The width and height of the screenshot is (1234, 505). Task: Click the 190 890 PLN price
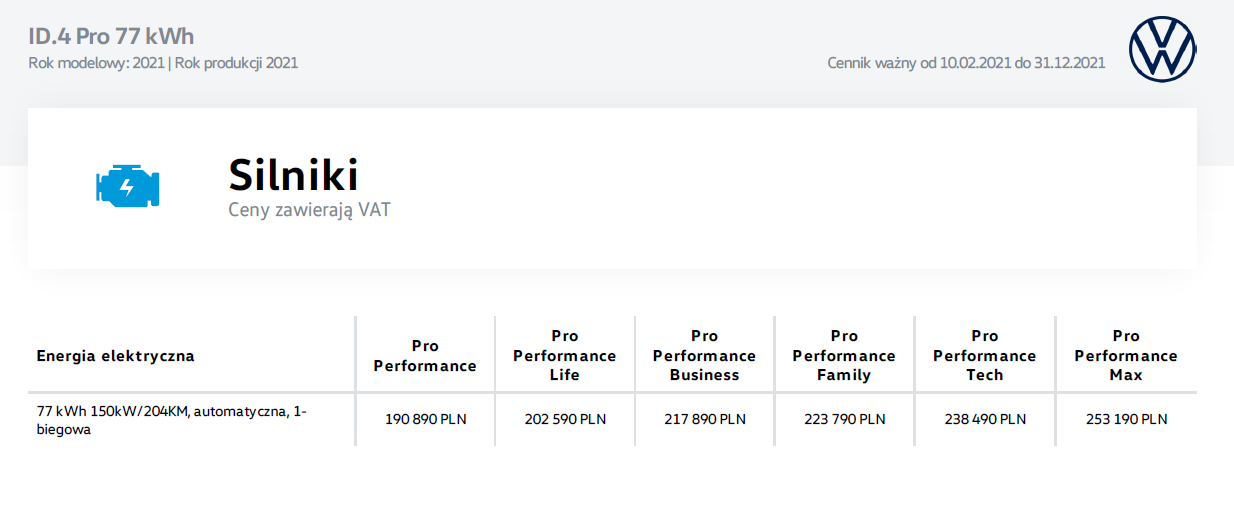click(425, 420)
